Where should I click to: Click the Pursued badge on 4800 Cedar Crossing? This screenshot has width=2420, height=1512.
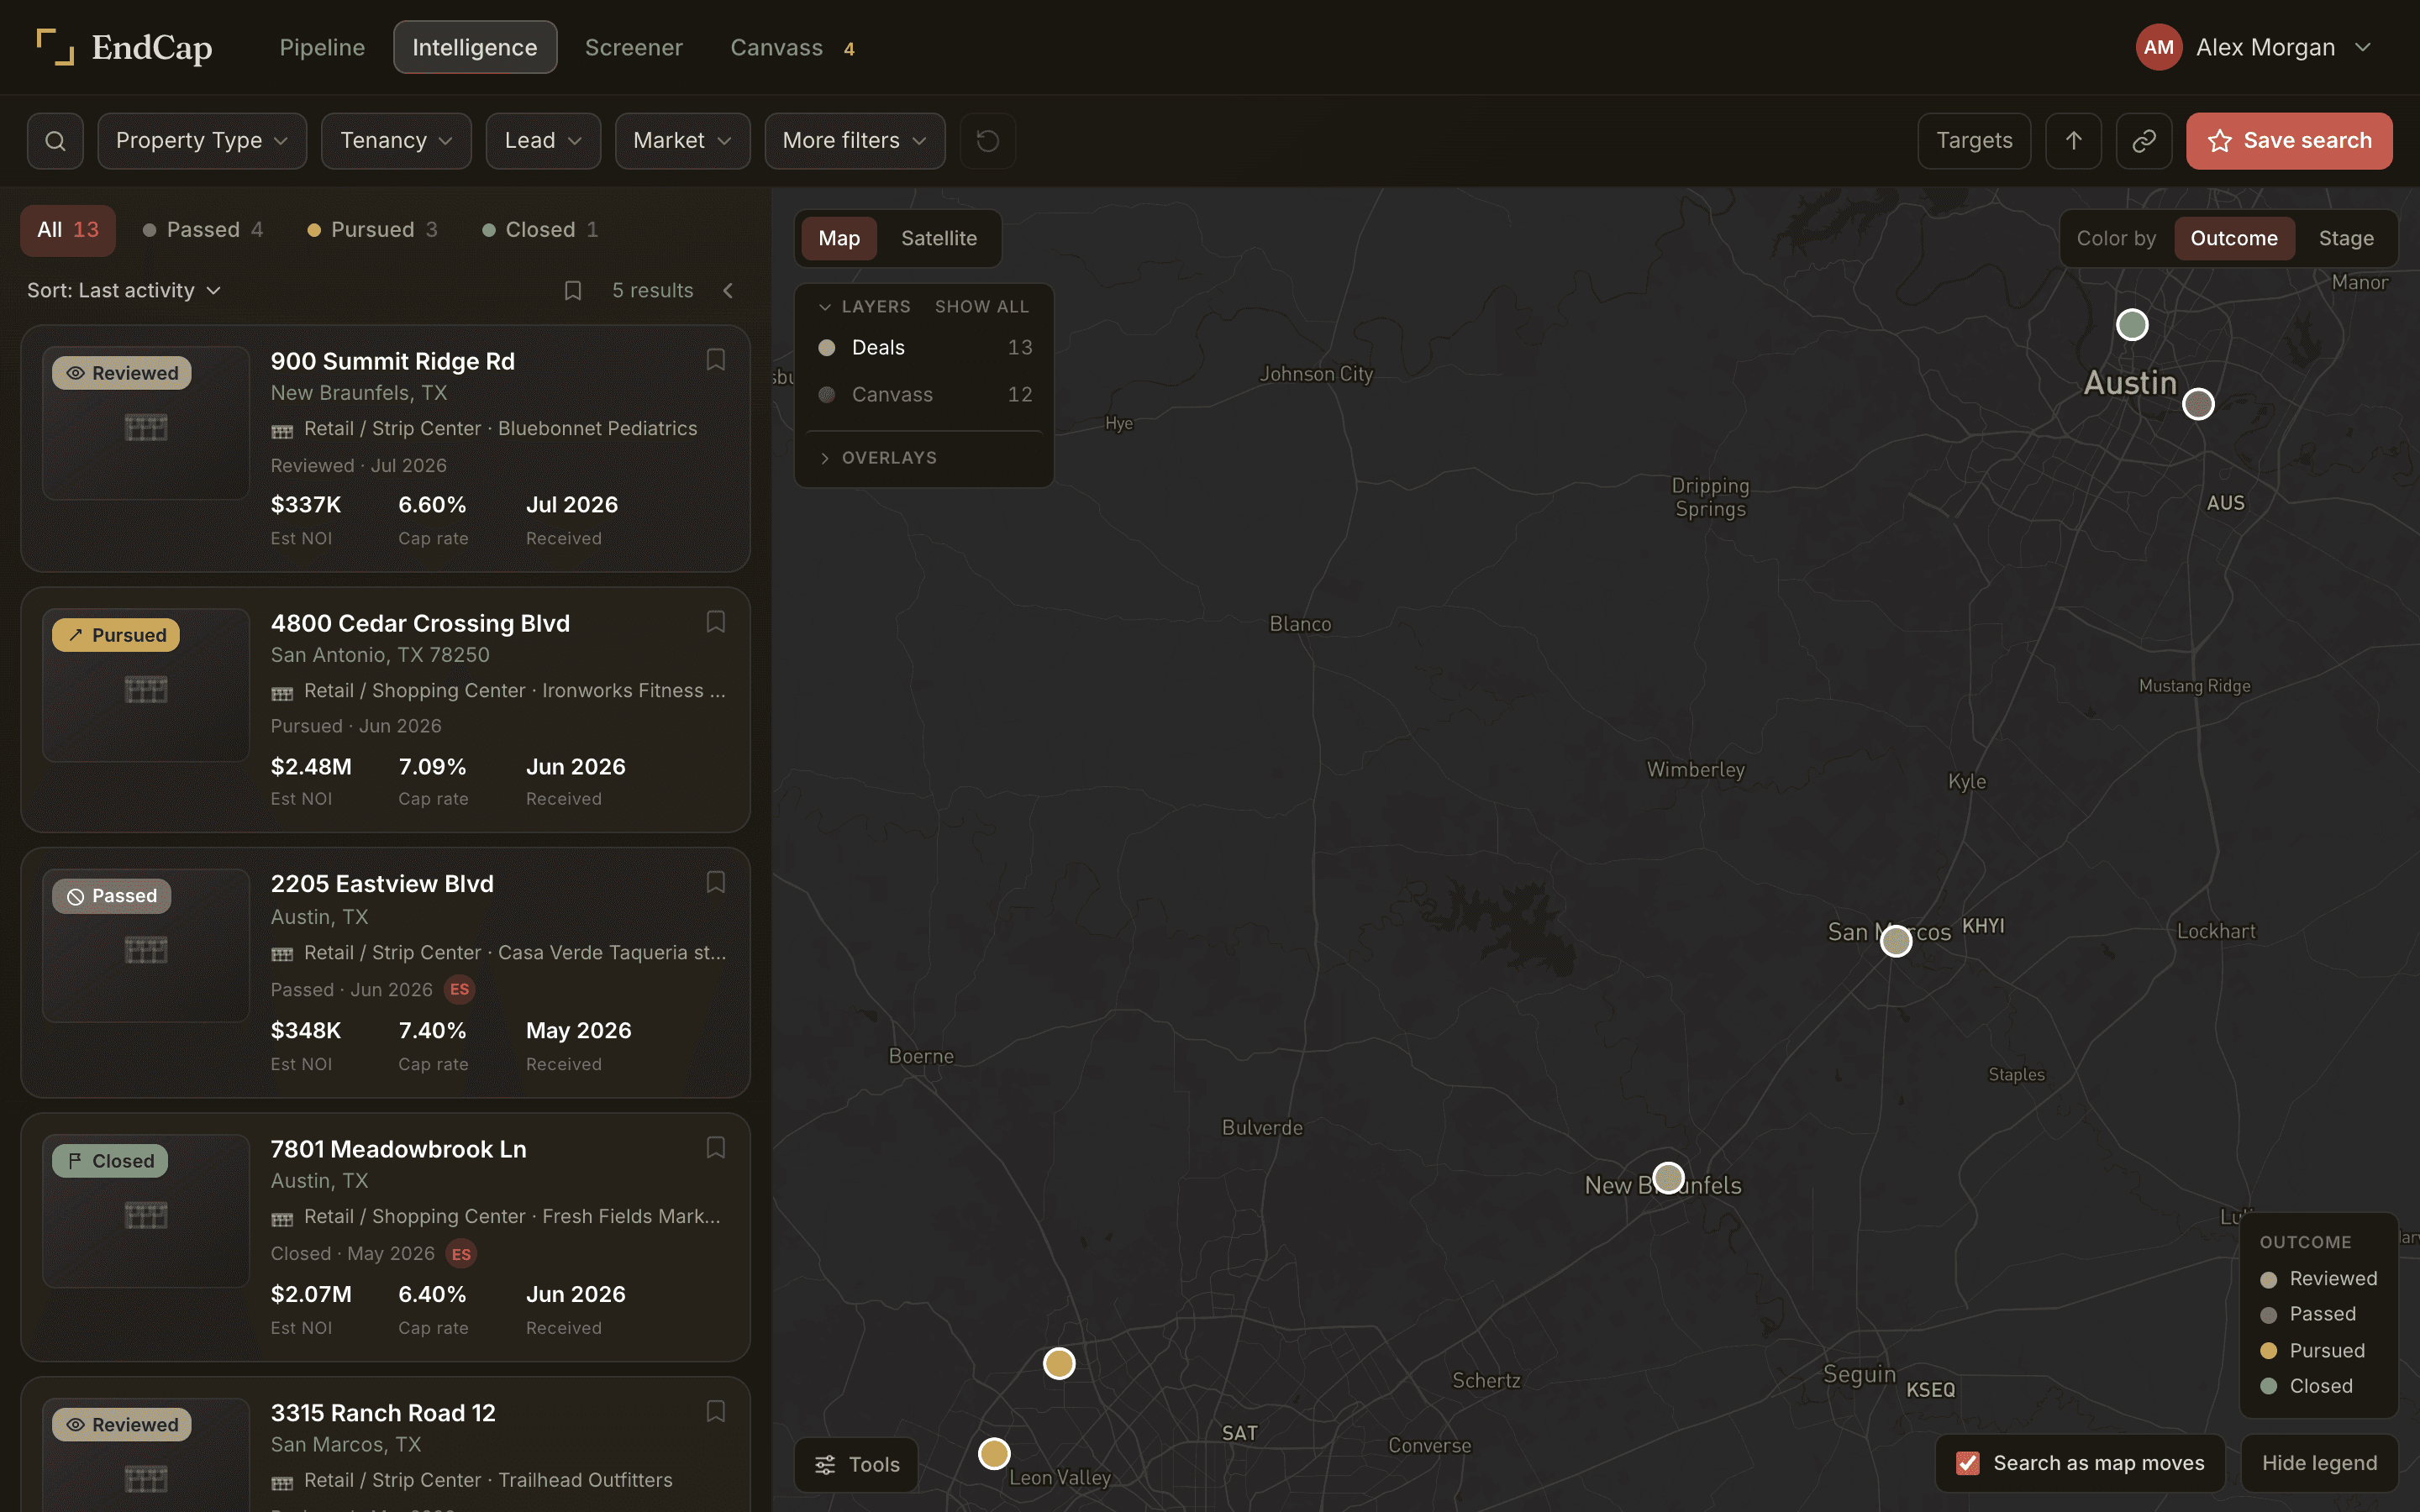tap(116, 635)
